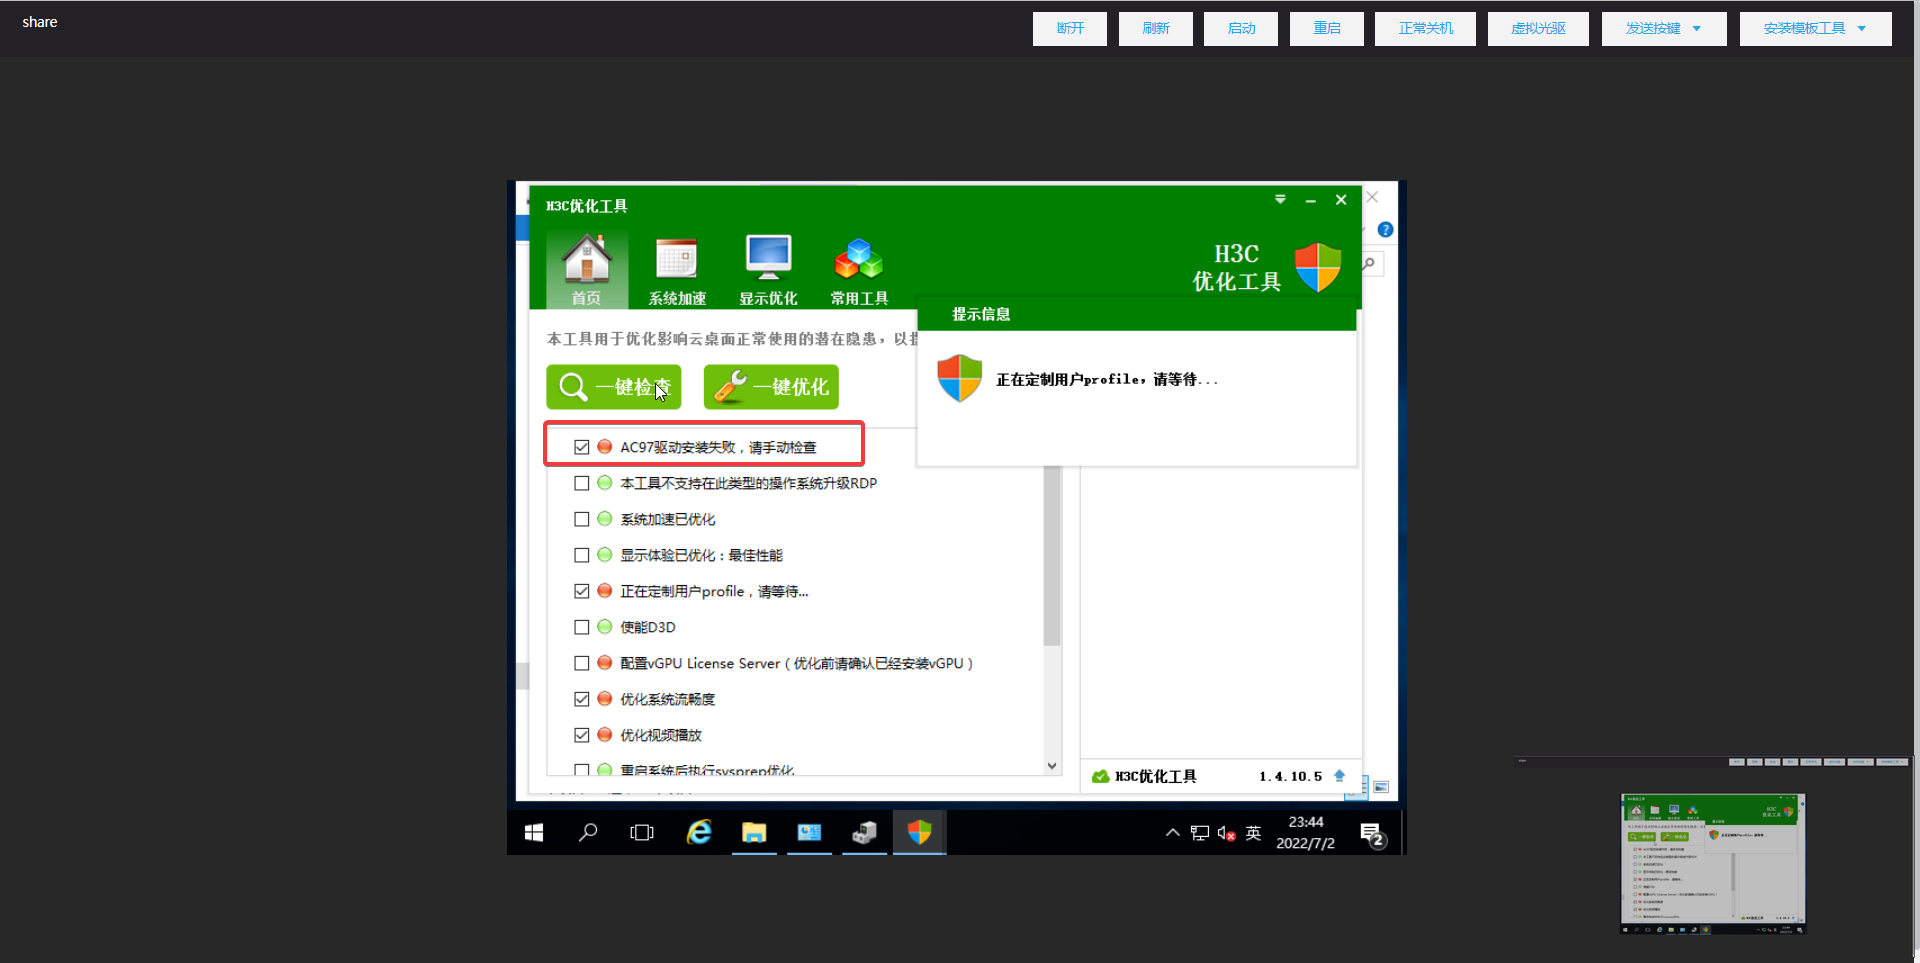Open the 首页 home tab

coord(587,269)
